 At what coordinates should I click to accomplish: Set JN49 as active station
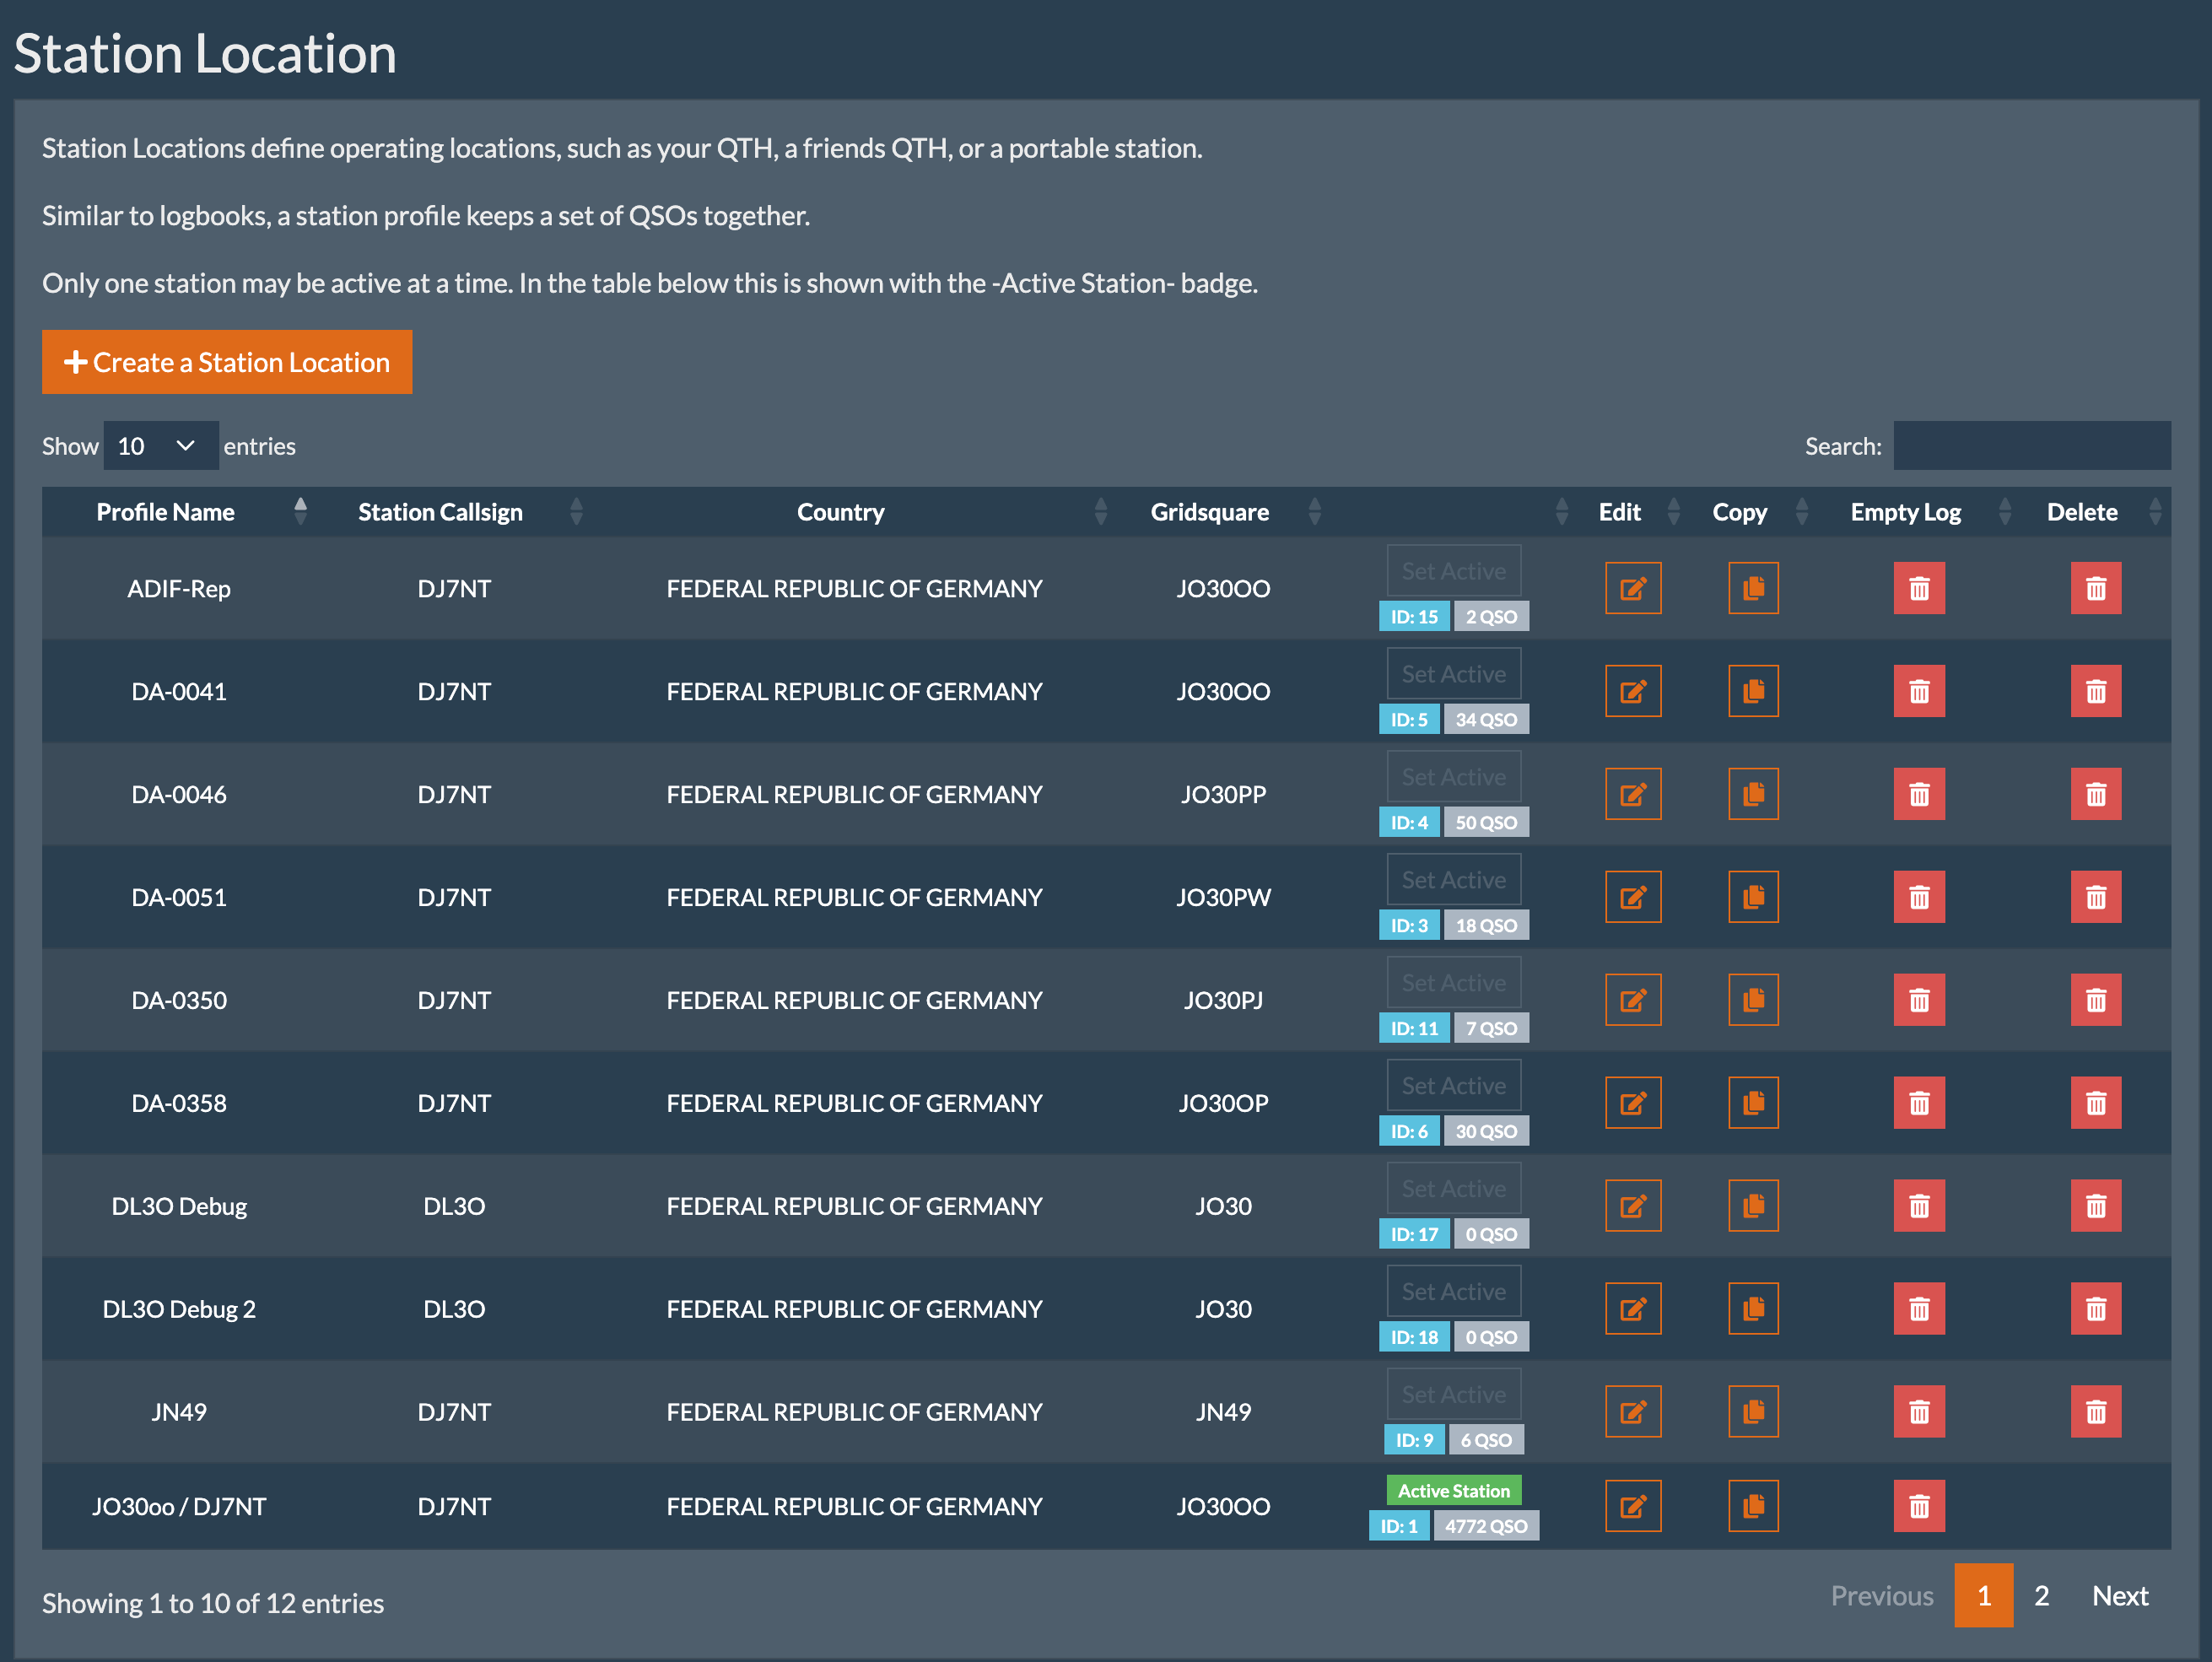[1453, 1395]
